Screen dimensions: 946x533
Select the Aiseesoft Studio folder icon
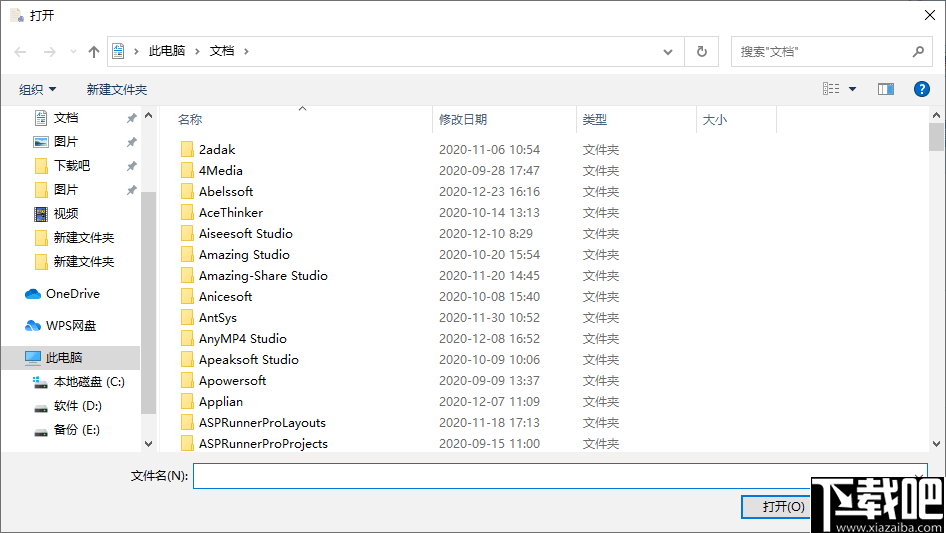[x=187, y=234]
